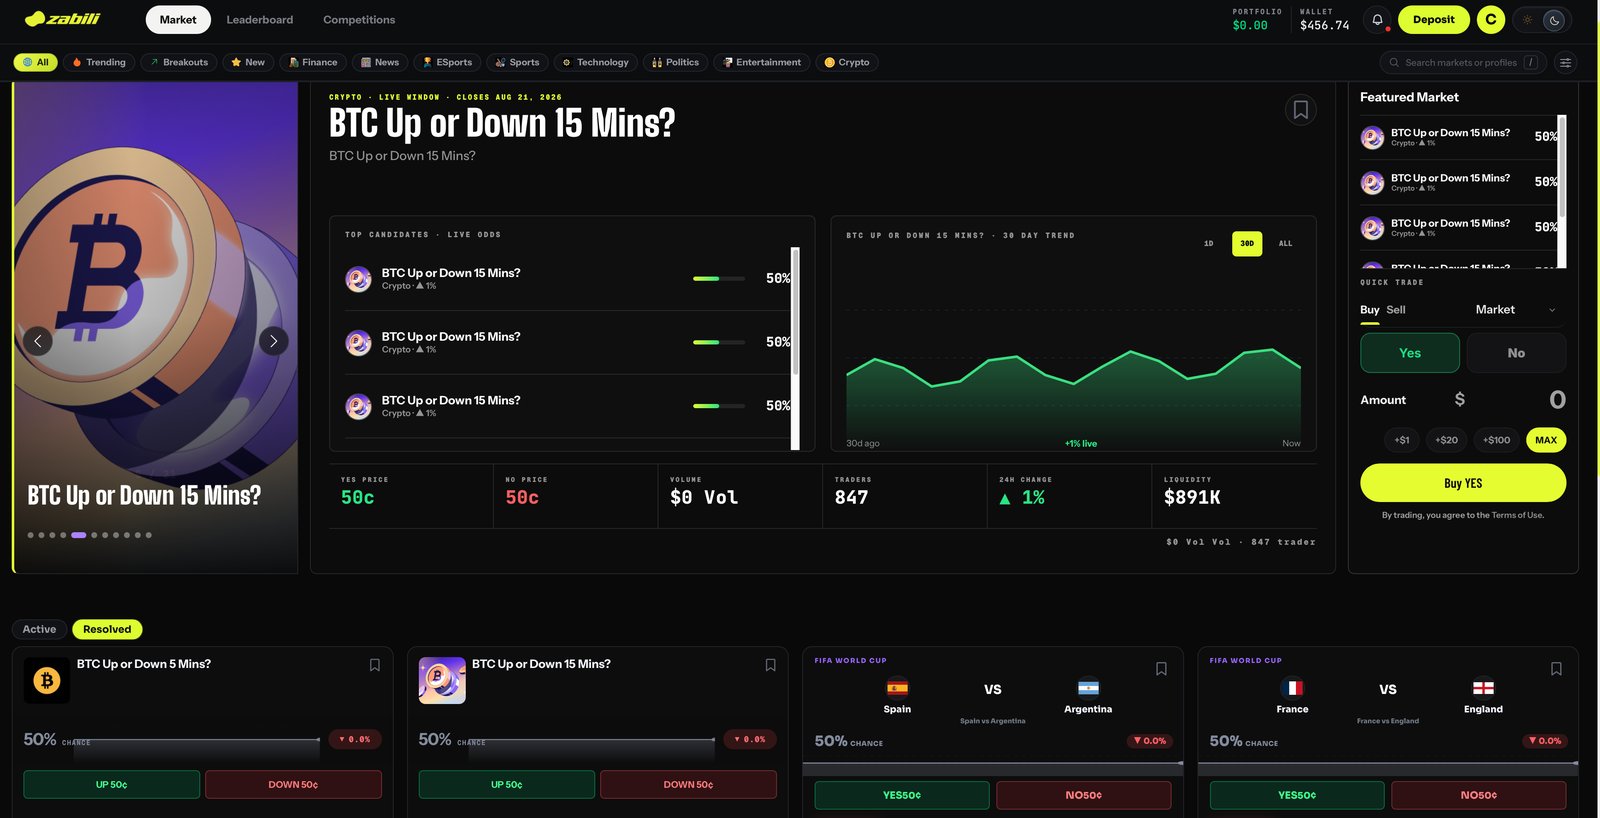Choose the Yes outcome
Screen dimensions: 1600x818
[1410, 353]
